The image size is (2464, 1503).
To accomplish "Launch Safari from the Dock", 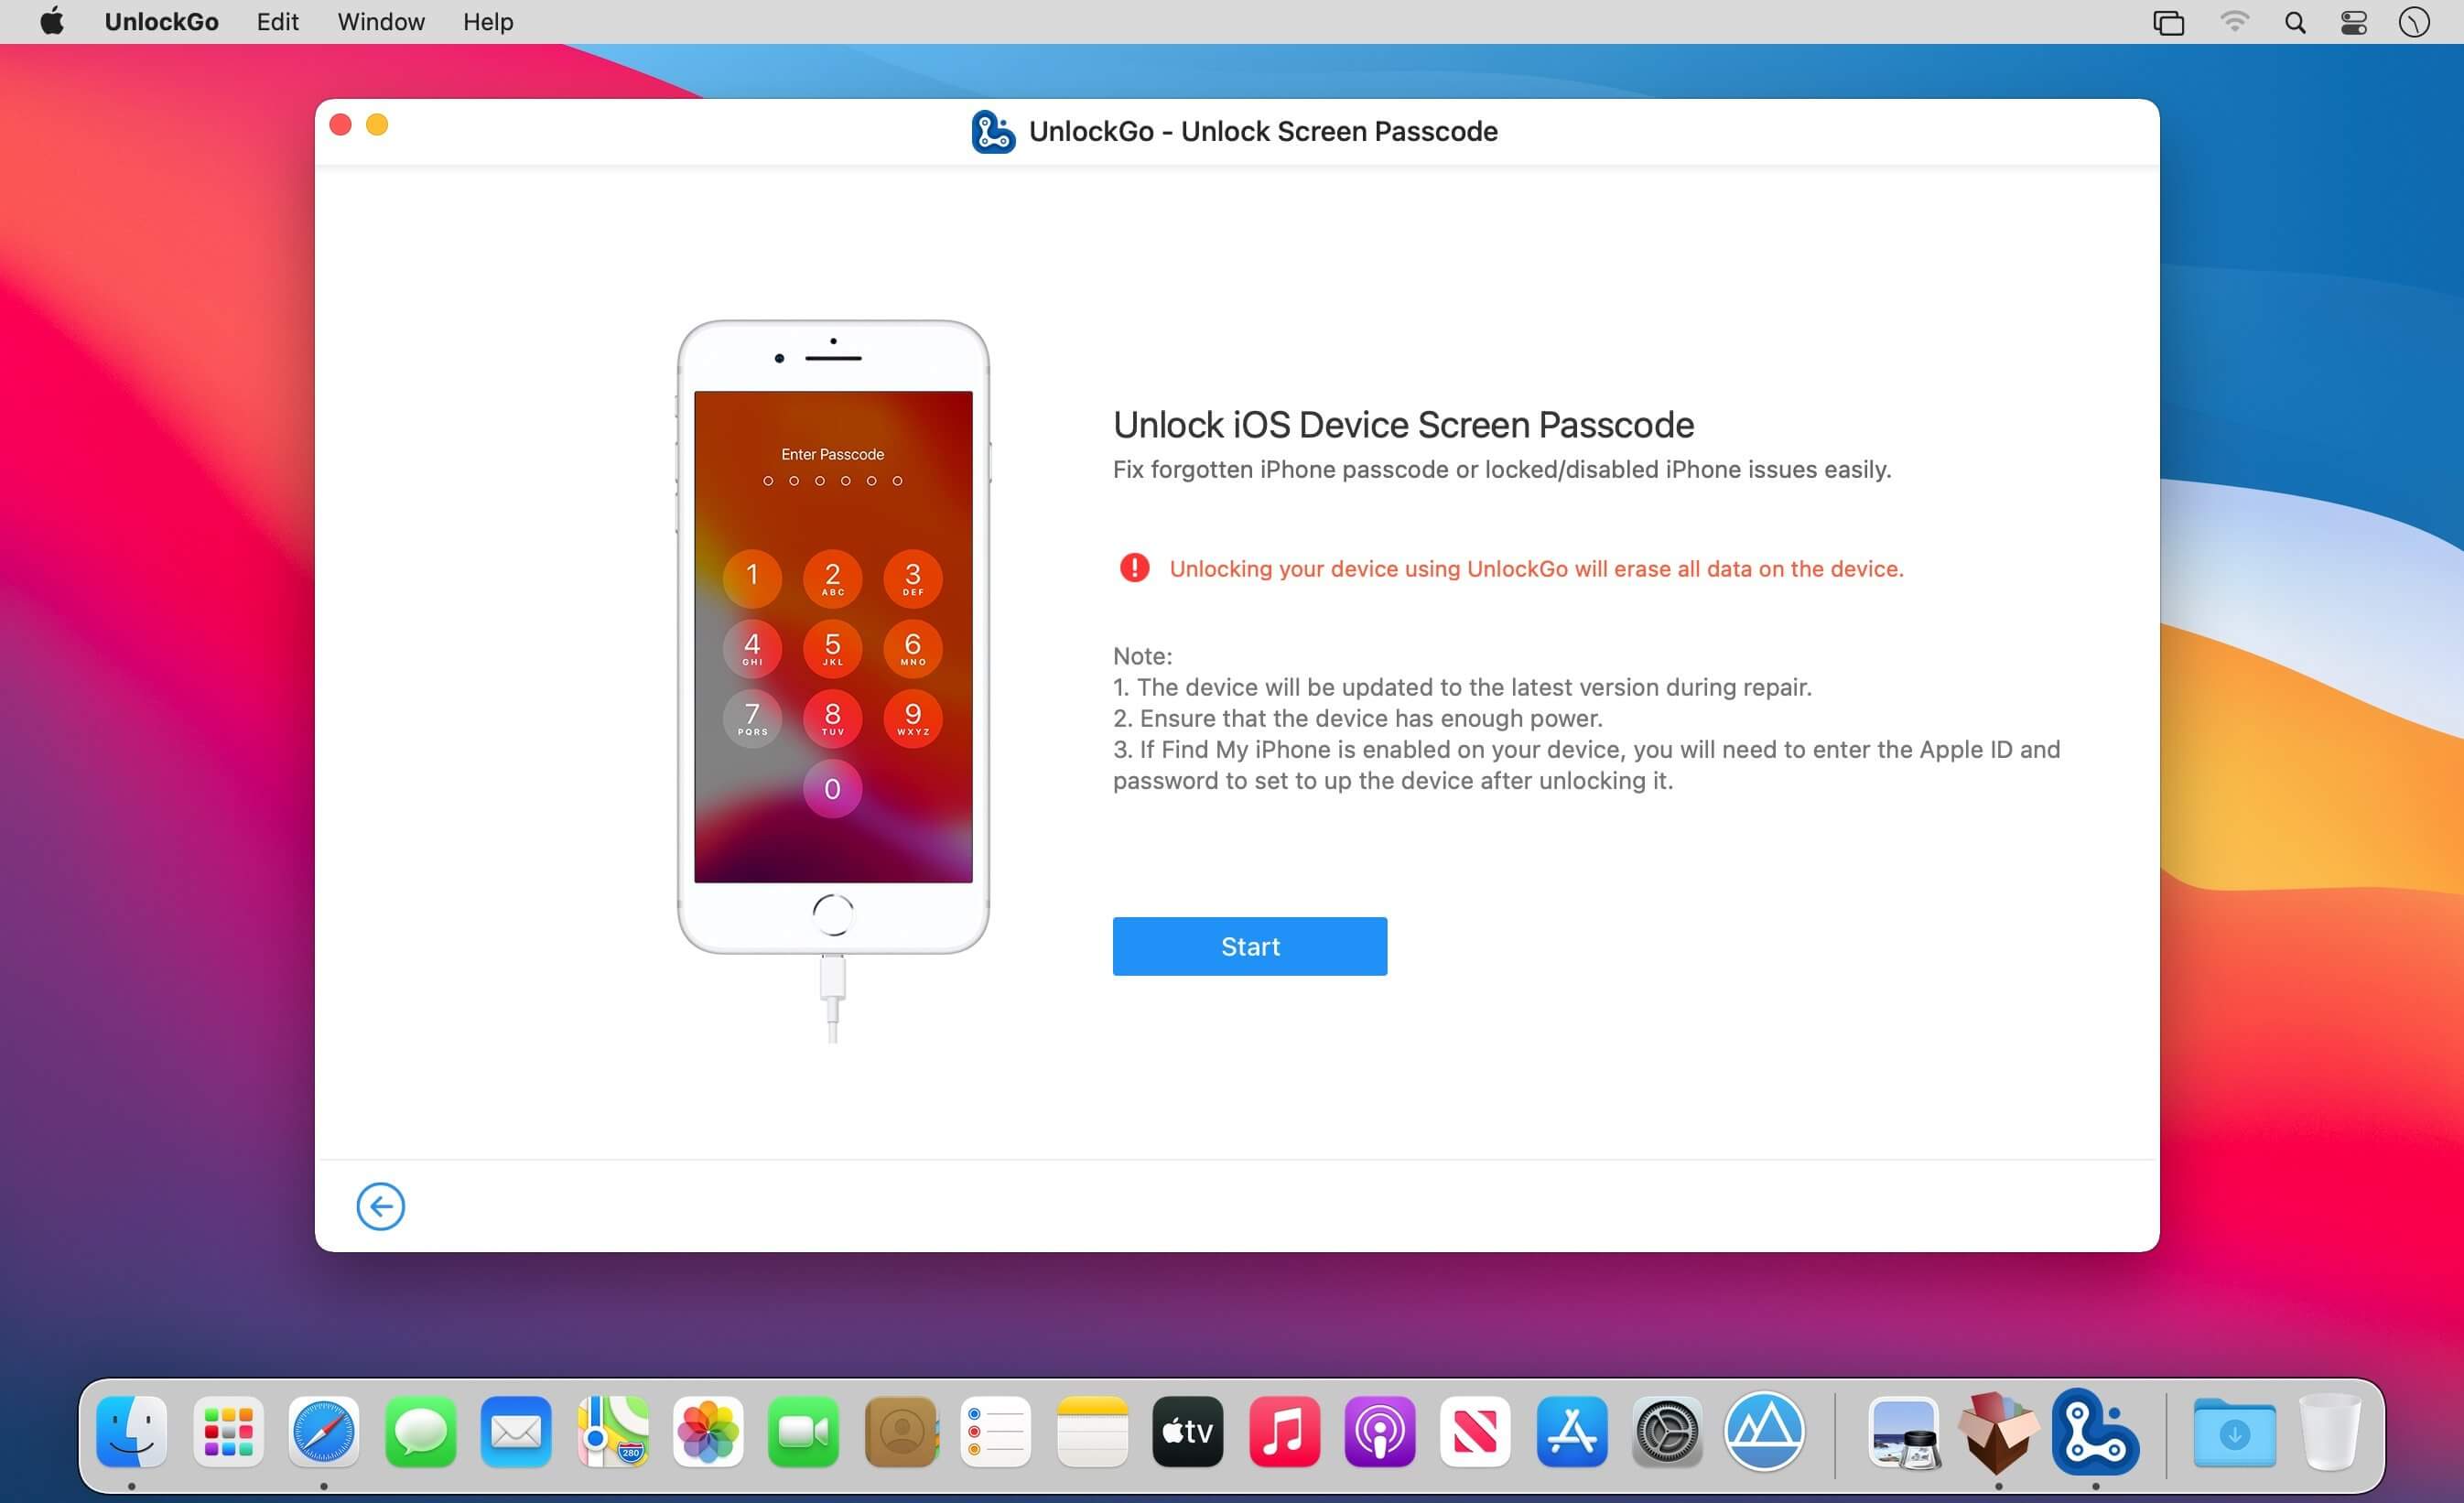I will pos(323,1432).
